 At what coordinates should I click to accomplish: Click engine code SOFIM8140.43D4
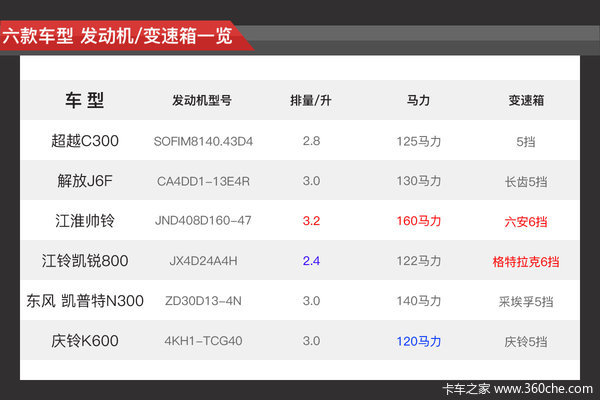(203, 141)
